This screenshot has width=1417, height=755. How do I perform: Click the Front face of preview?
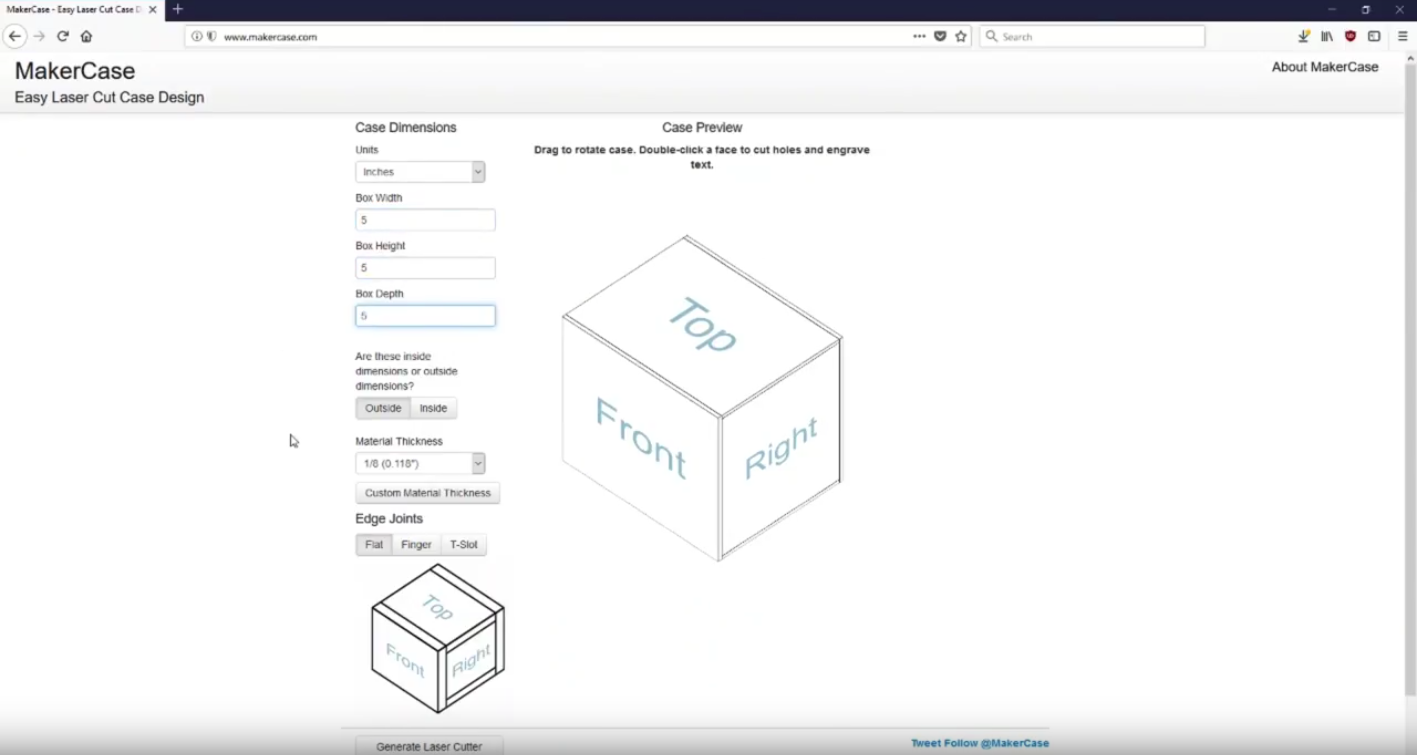[x=641, y=438]
